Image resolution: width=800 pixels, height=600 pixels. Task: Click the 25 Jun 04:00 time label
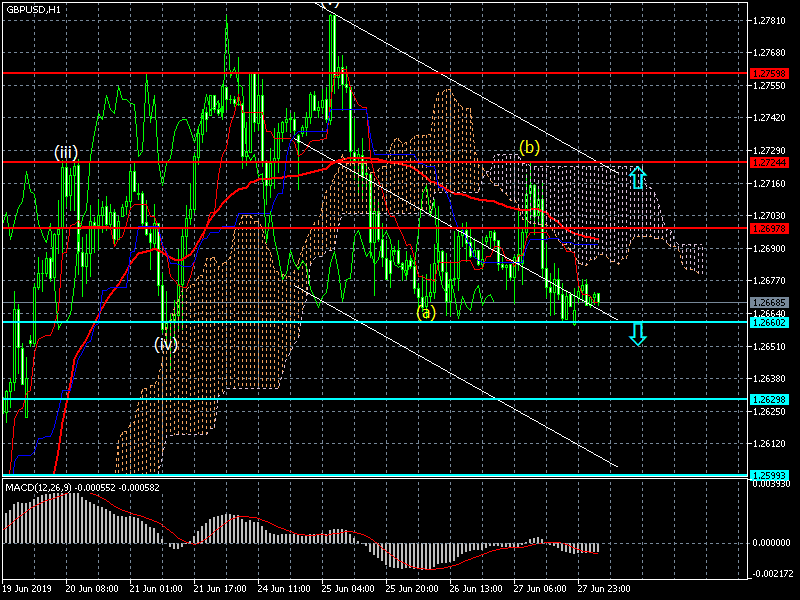point(348,590)
